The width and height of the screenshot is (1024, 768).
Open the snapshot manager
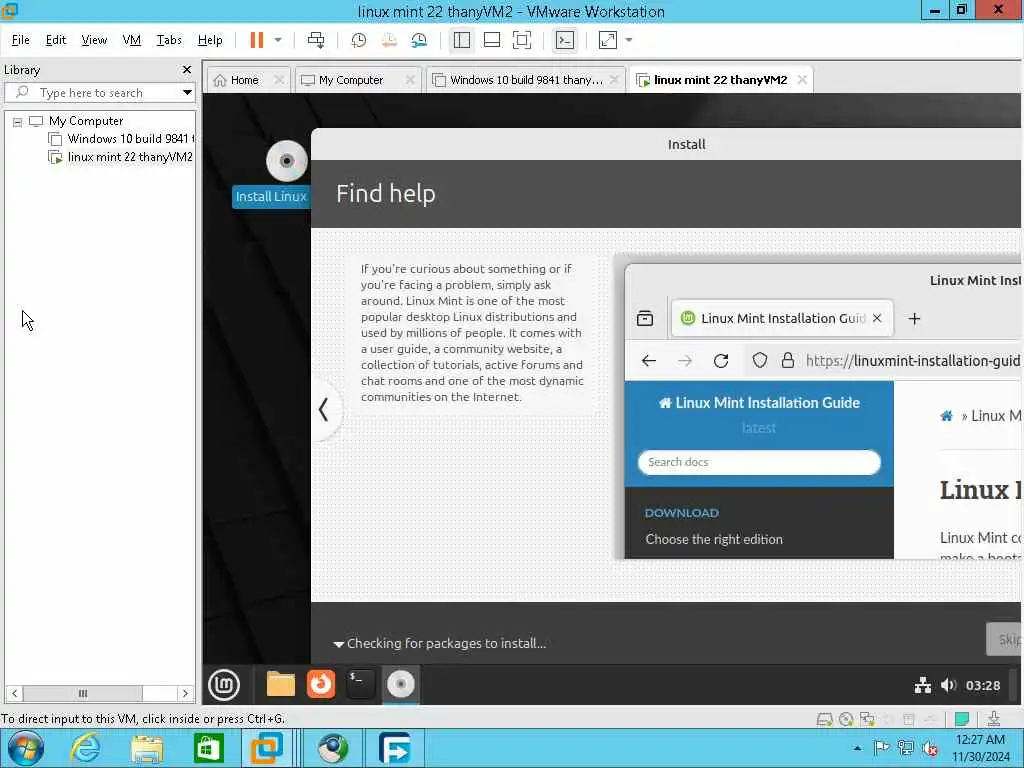[x=419, y=40]
